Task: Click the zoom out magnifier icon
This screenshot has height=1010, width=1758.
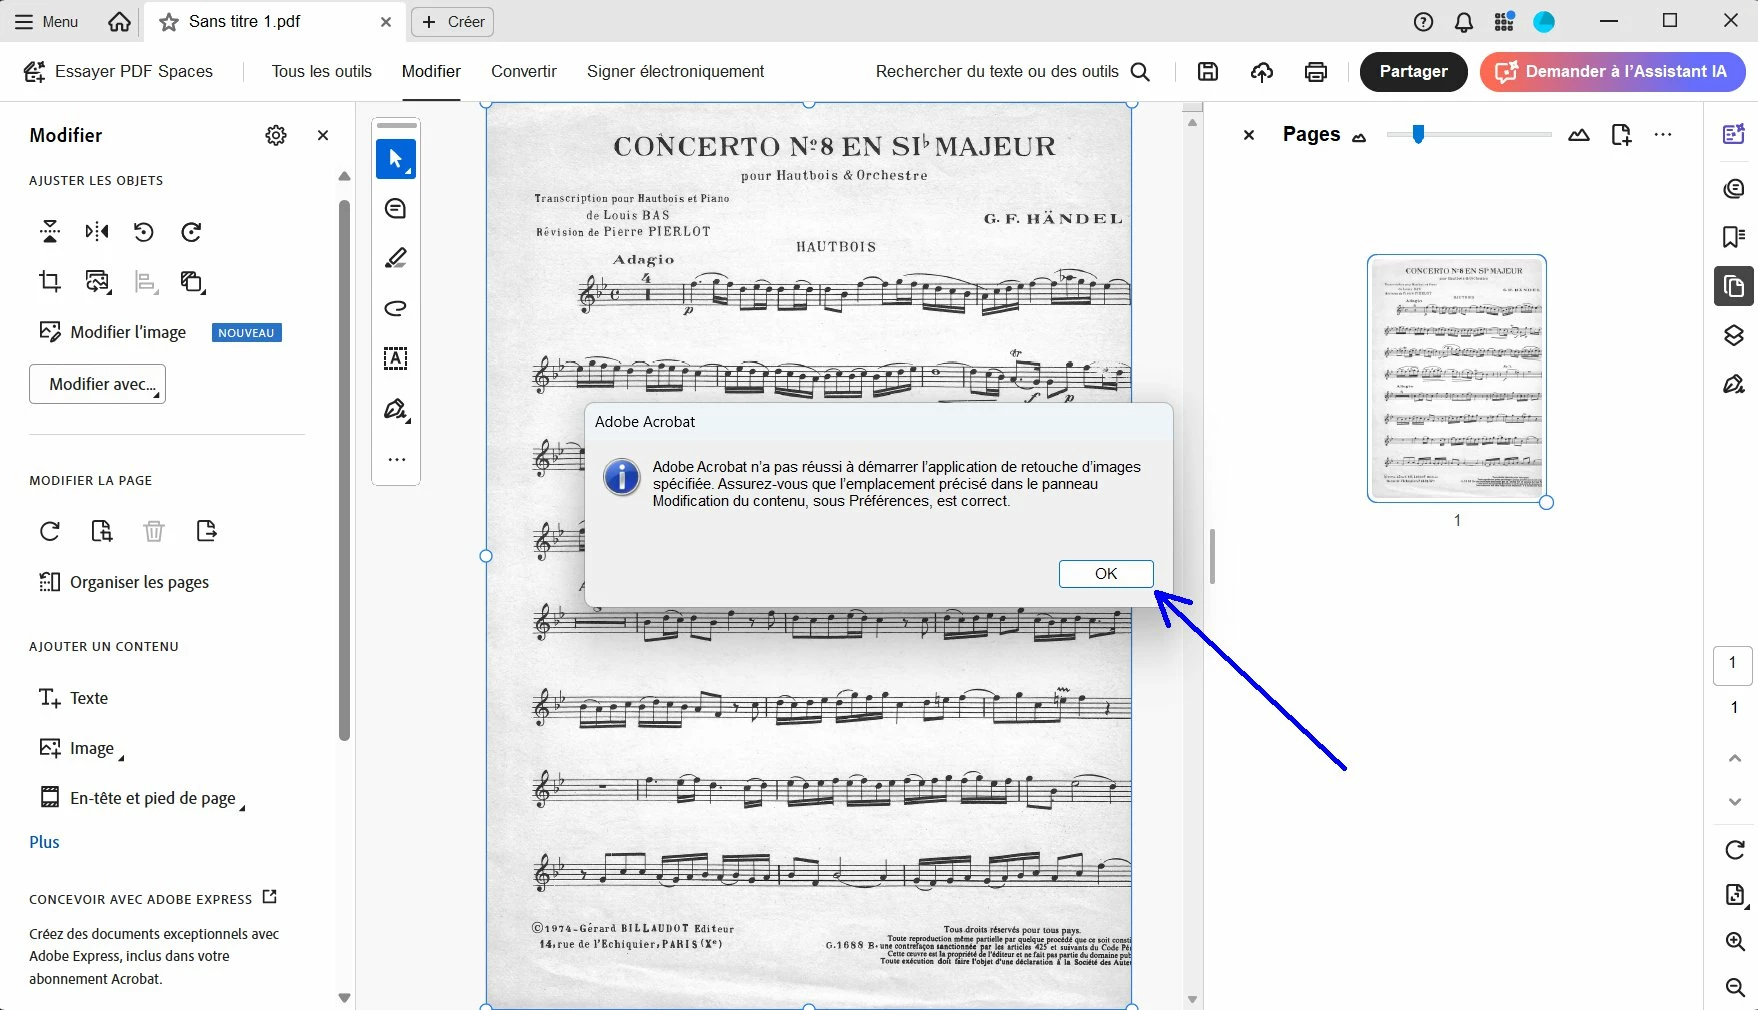Action: point(1735,988)
